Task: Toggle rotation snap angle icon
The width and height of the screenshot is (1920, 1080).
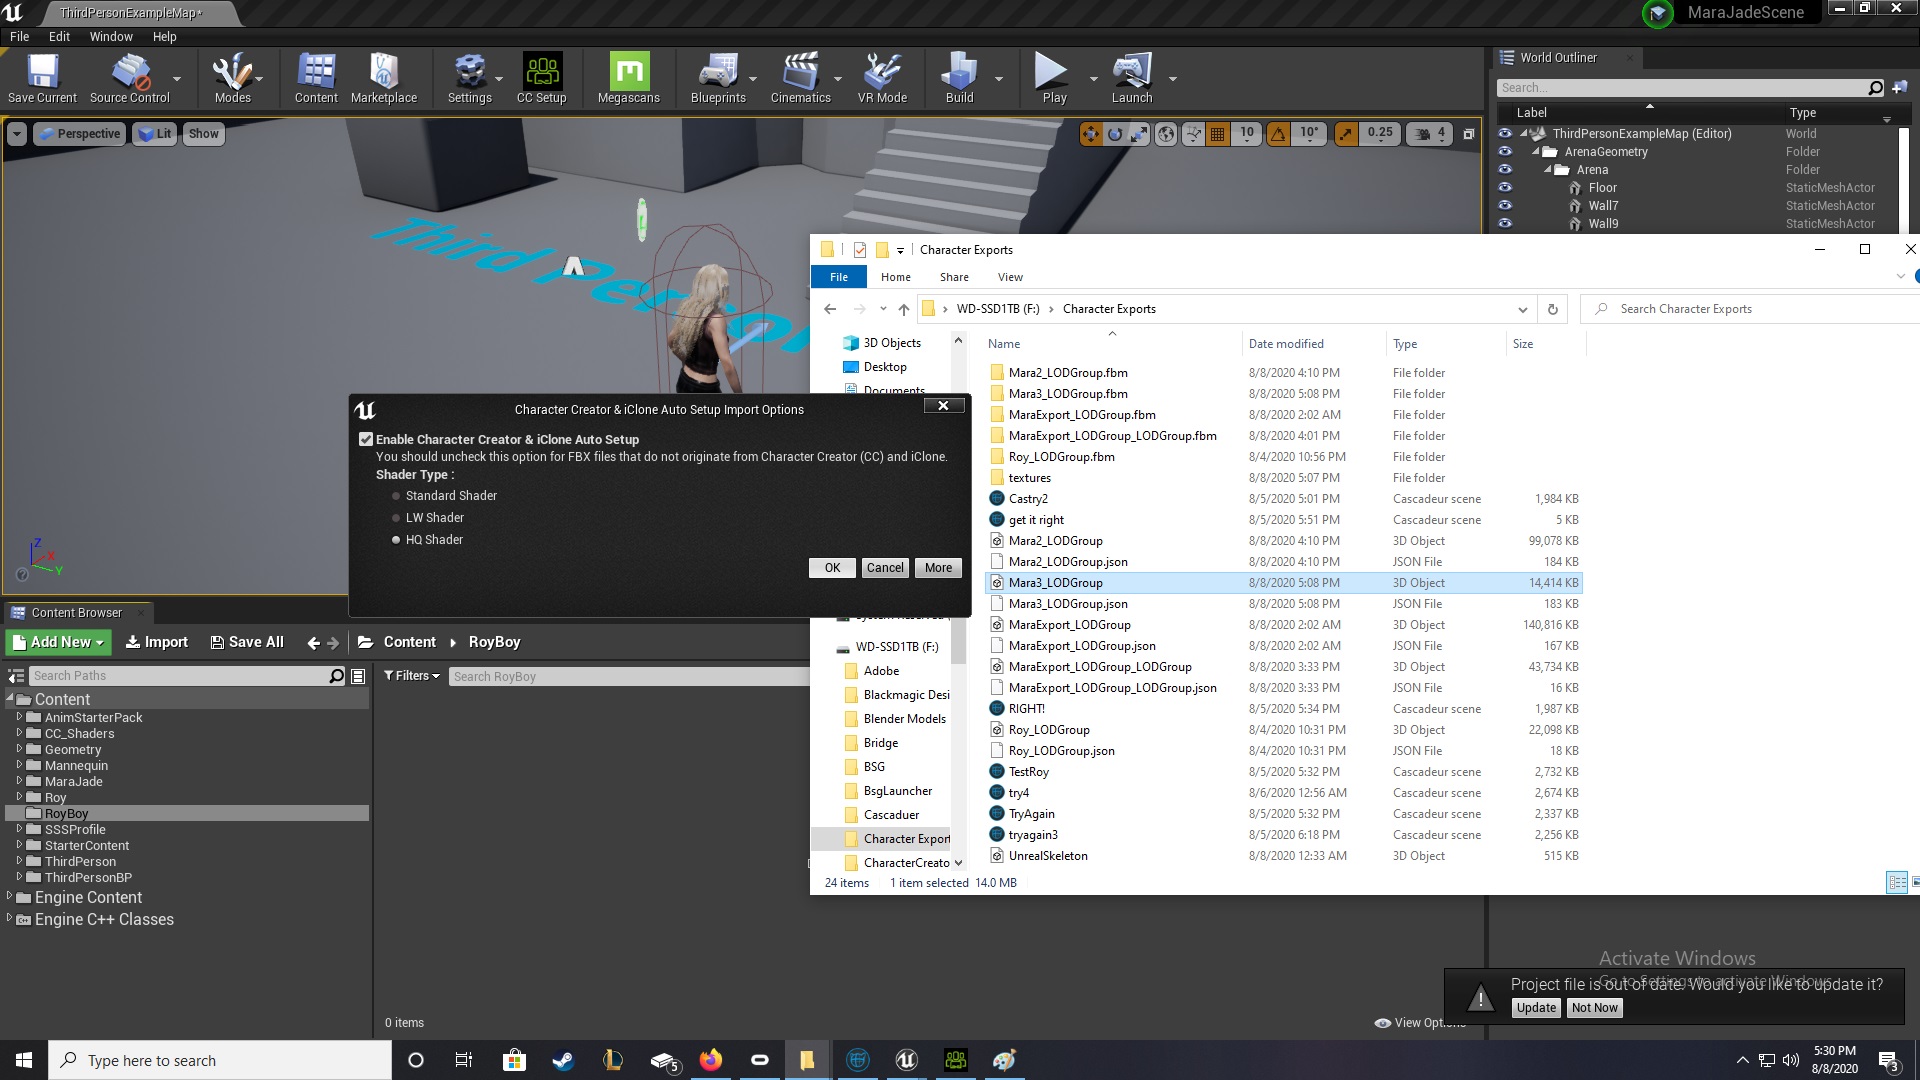Action: click(1278, 133)
